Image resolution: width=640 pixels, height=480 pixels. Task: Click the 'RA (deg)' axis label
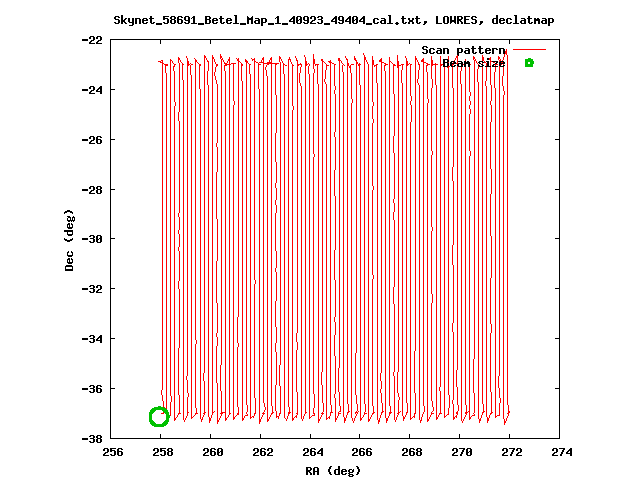coord(333,471)
